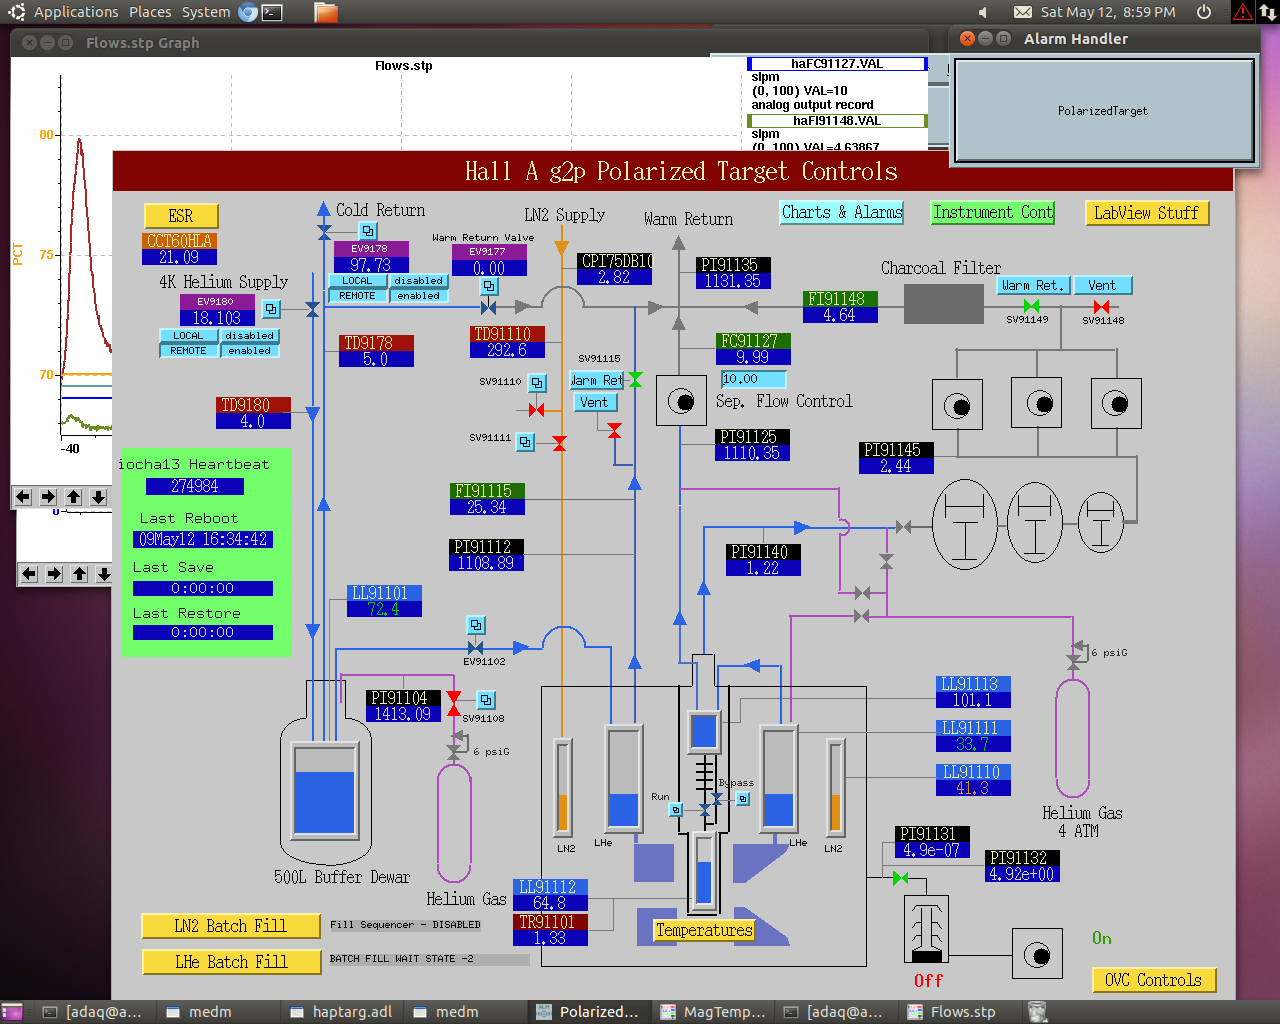The height and width of the screenshot is (1024, 1280).
Task: Click the red SV91148 valve symbol
Action: click(1101, 306)
